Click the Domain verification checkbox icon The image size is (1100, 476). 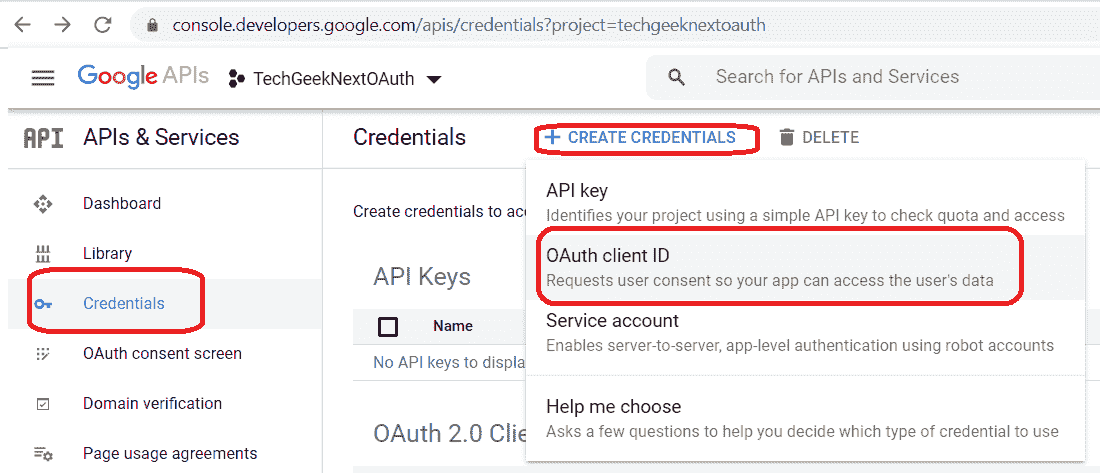[x=43, y=404]
